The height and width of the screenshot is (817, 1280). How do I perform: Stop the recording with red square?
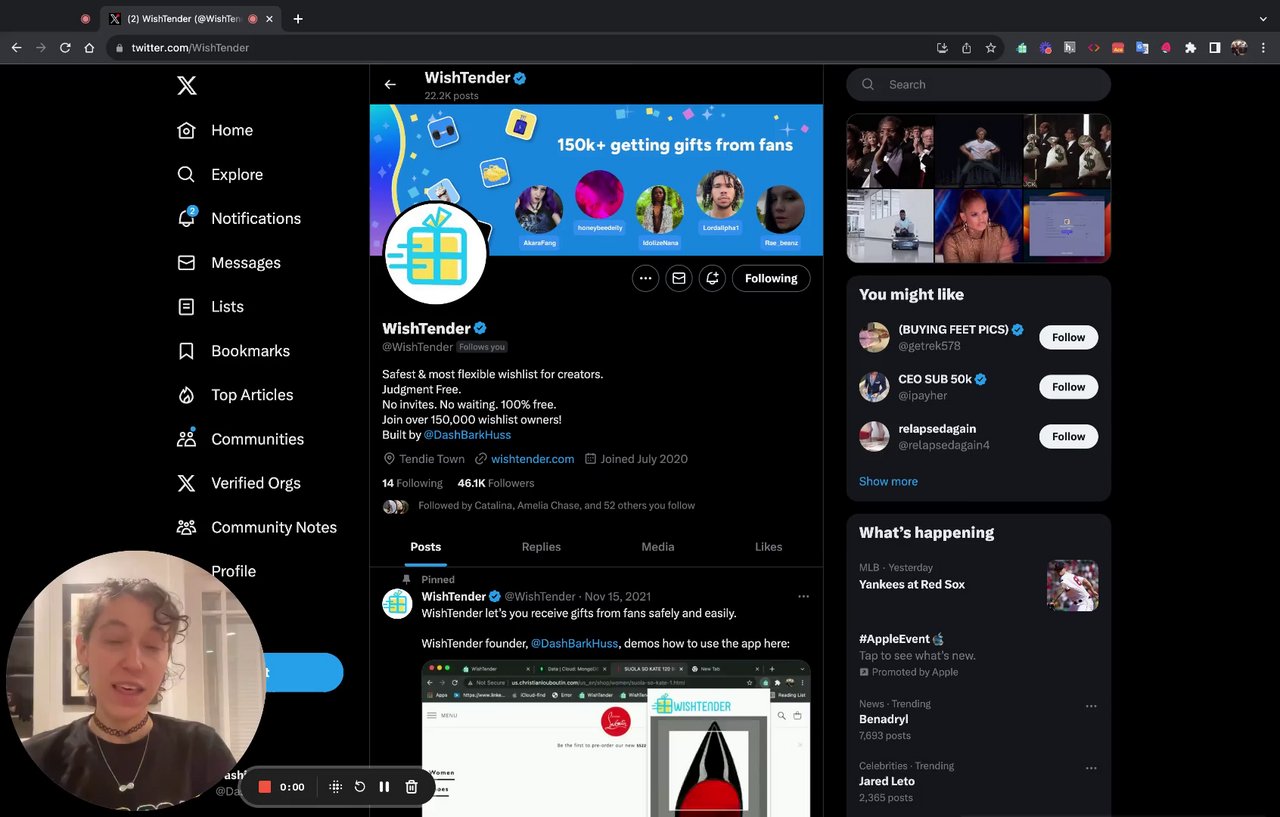[265, 787]
